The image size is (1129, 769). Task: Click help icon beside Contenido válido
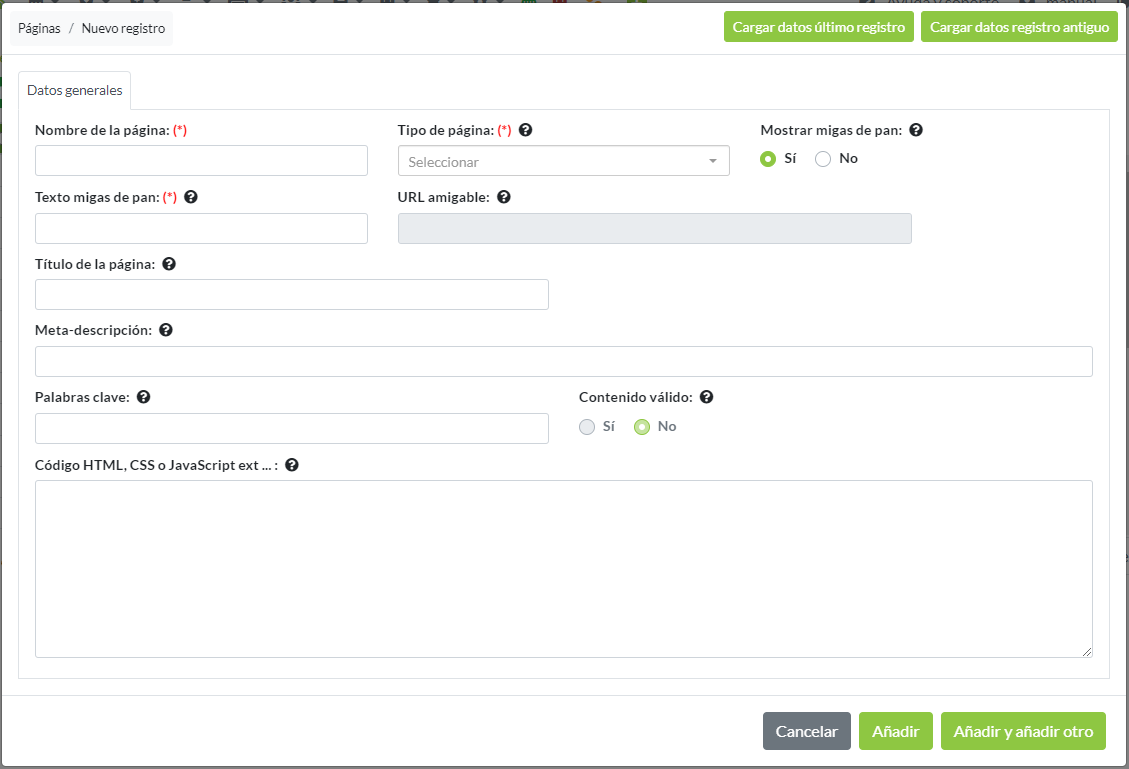click(x=707, y=397)
